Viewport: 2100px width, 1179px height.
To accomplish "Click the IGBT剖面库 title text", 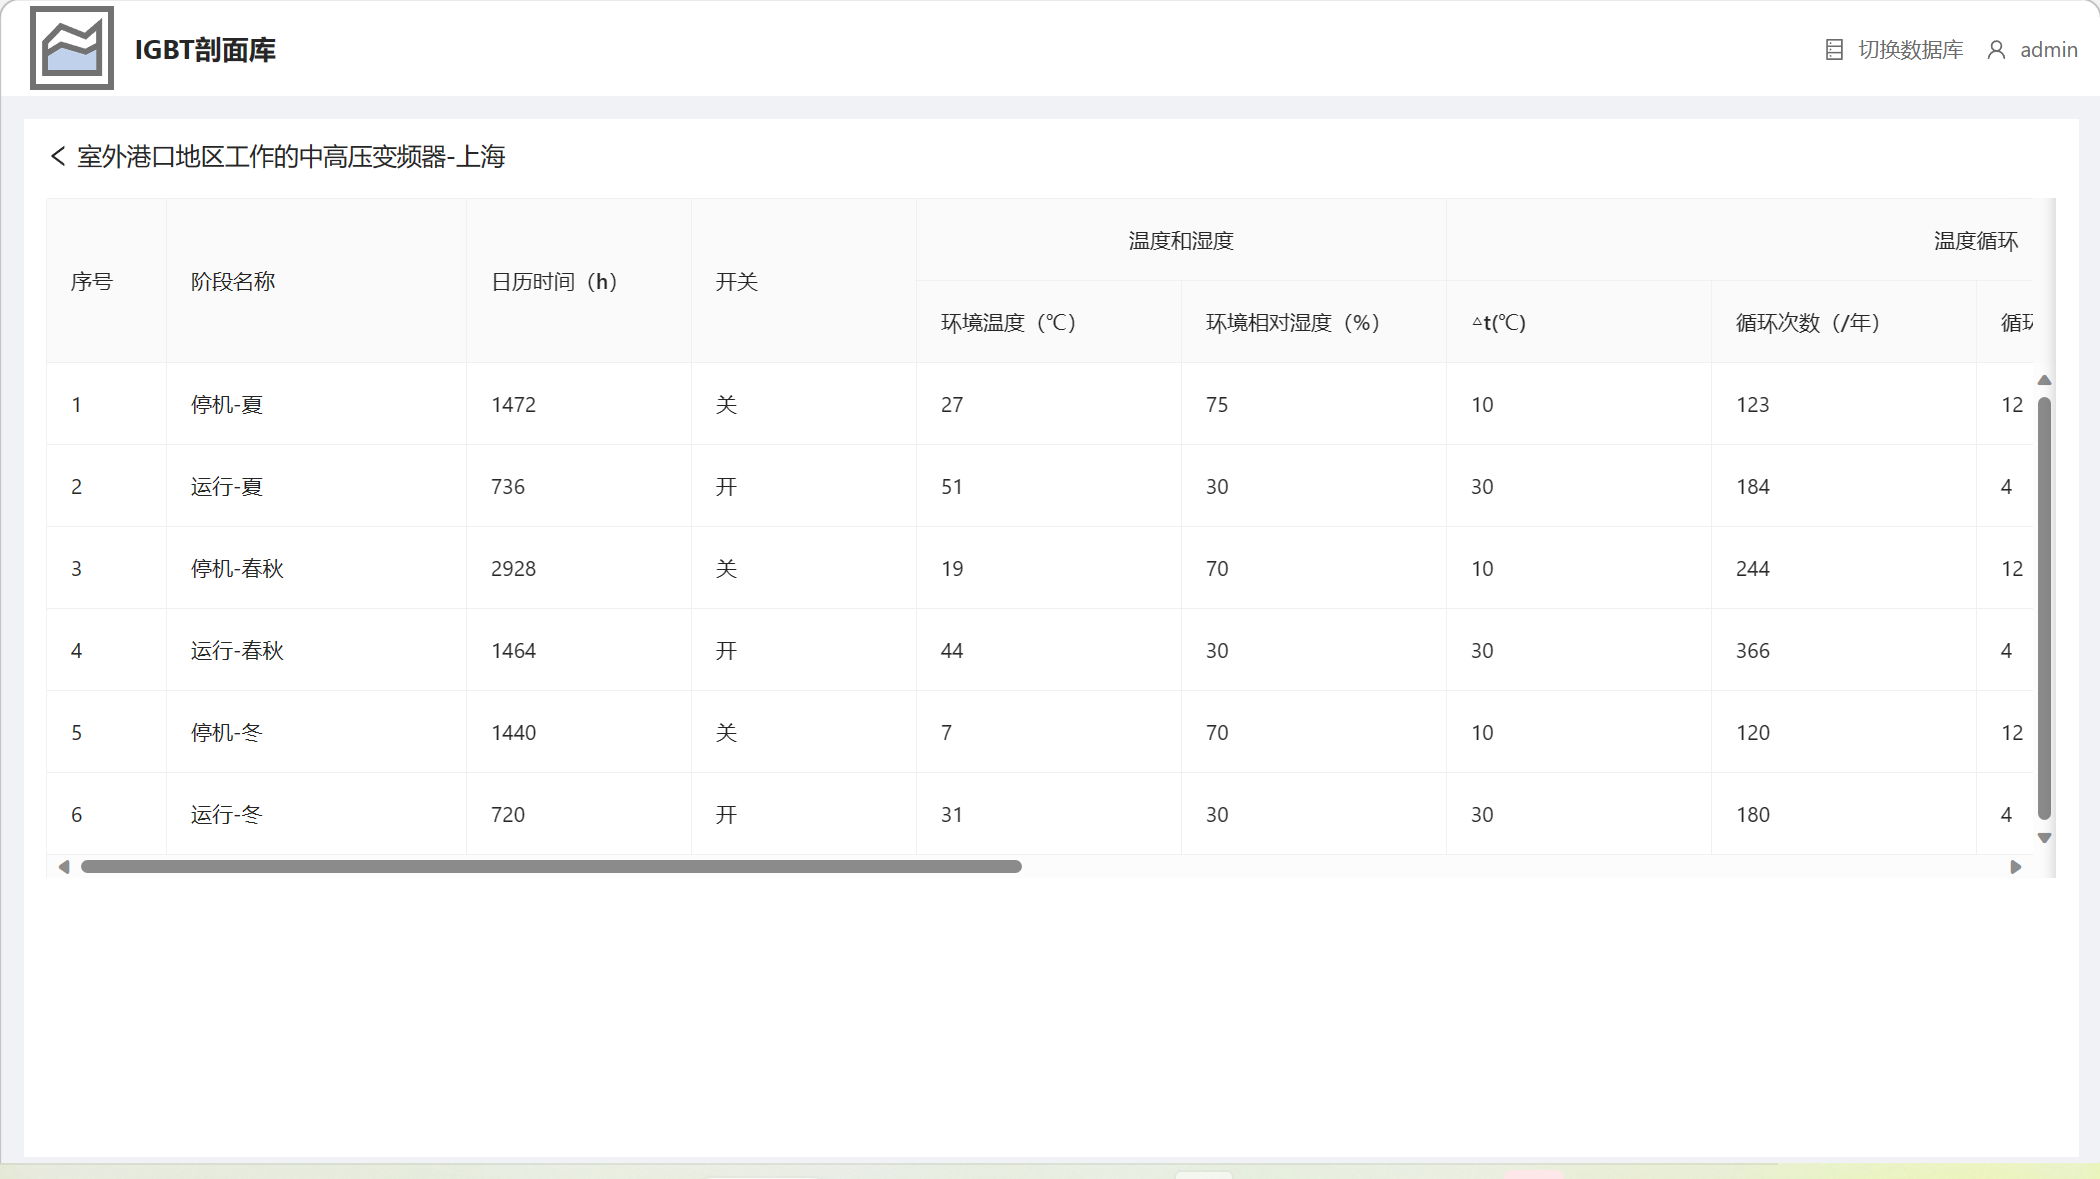I will point(205,50).
